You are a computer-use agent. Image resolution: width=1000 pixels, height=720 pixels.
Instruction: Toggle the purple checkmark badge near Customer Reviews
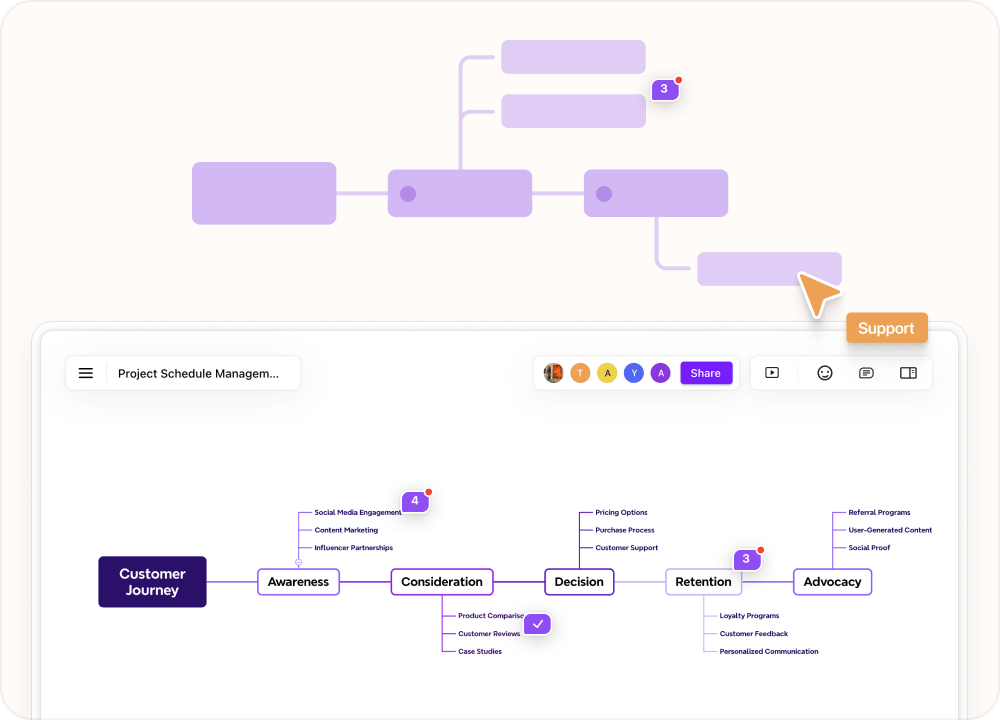point(538,624)
